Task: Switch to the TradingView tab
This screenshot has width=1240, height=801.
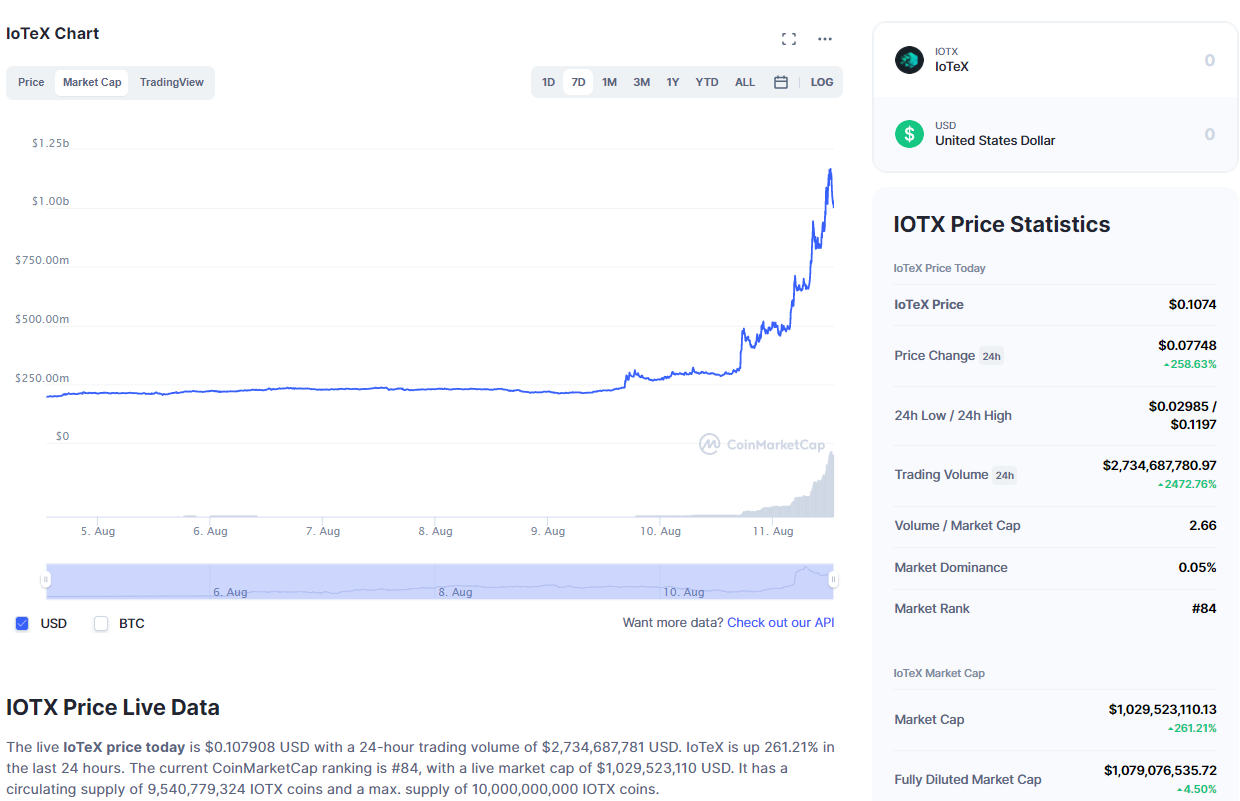Action: click(172, 82)
